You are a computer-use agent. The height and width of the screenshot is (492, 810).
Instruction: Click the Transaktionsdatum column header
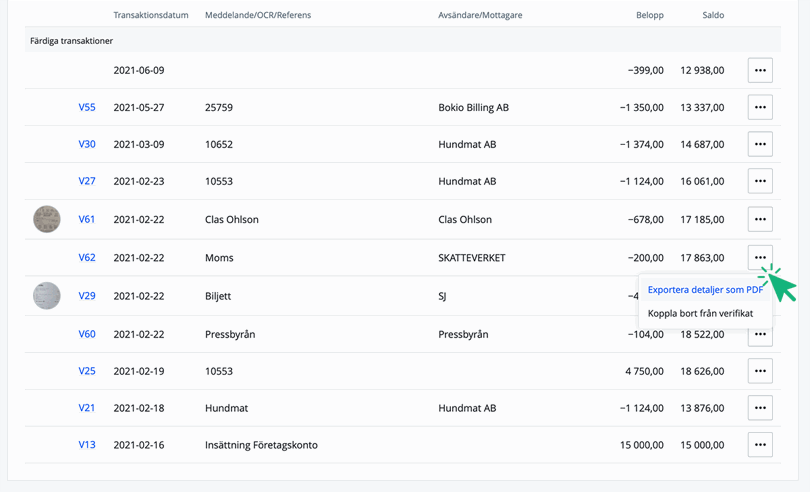pyautogui.click(x=150, y=15)
